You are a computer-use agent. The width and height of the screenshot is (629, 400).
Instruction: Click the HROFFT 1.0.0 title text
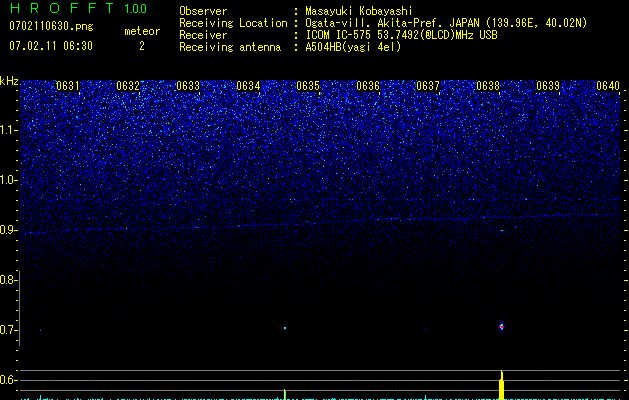78,8
